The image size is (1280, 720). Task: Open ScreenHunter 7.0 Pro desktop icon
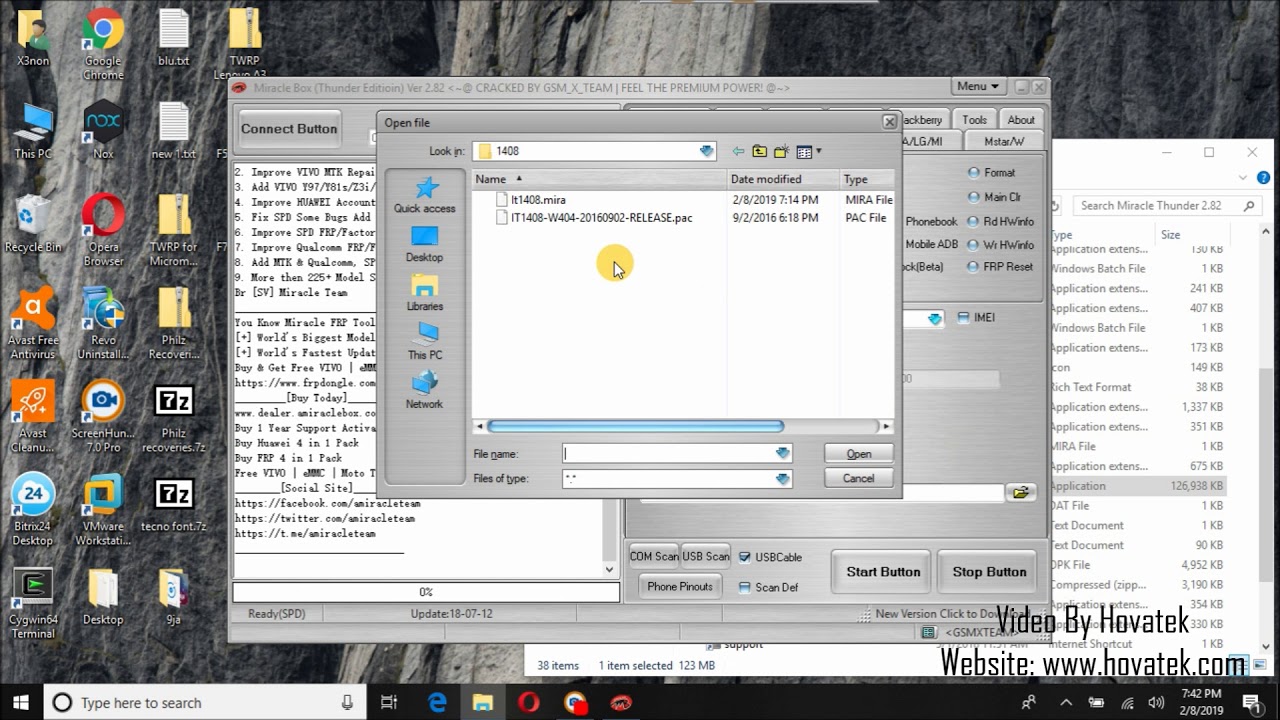103,417
